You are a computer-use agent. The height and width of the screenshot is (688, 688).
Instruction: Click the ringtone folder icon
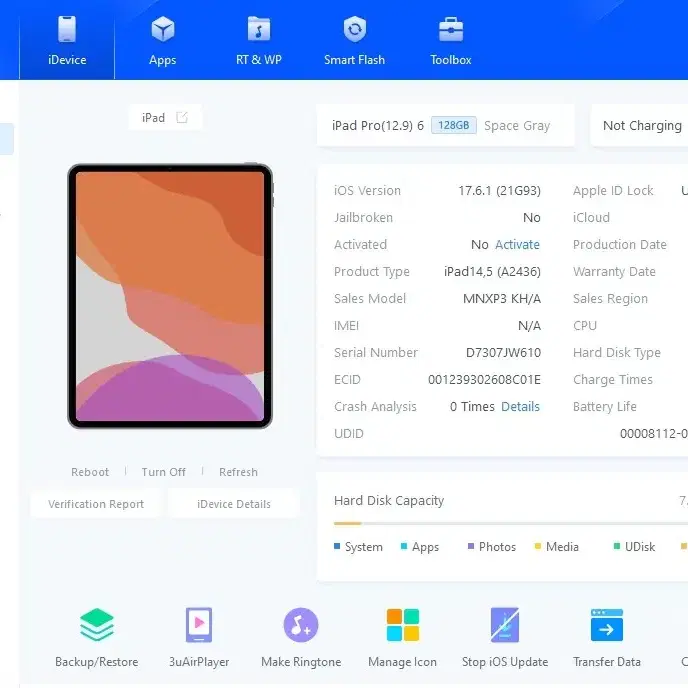258,29
